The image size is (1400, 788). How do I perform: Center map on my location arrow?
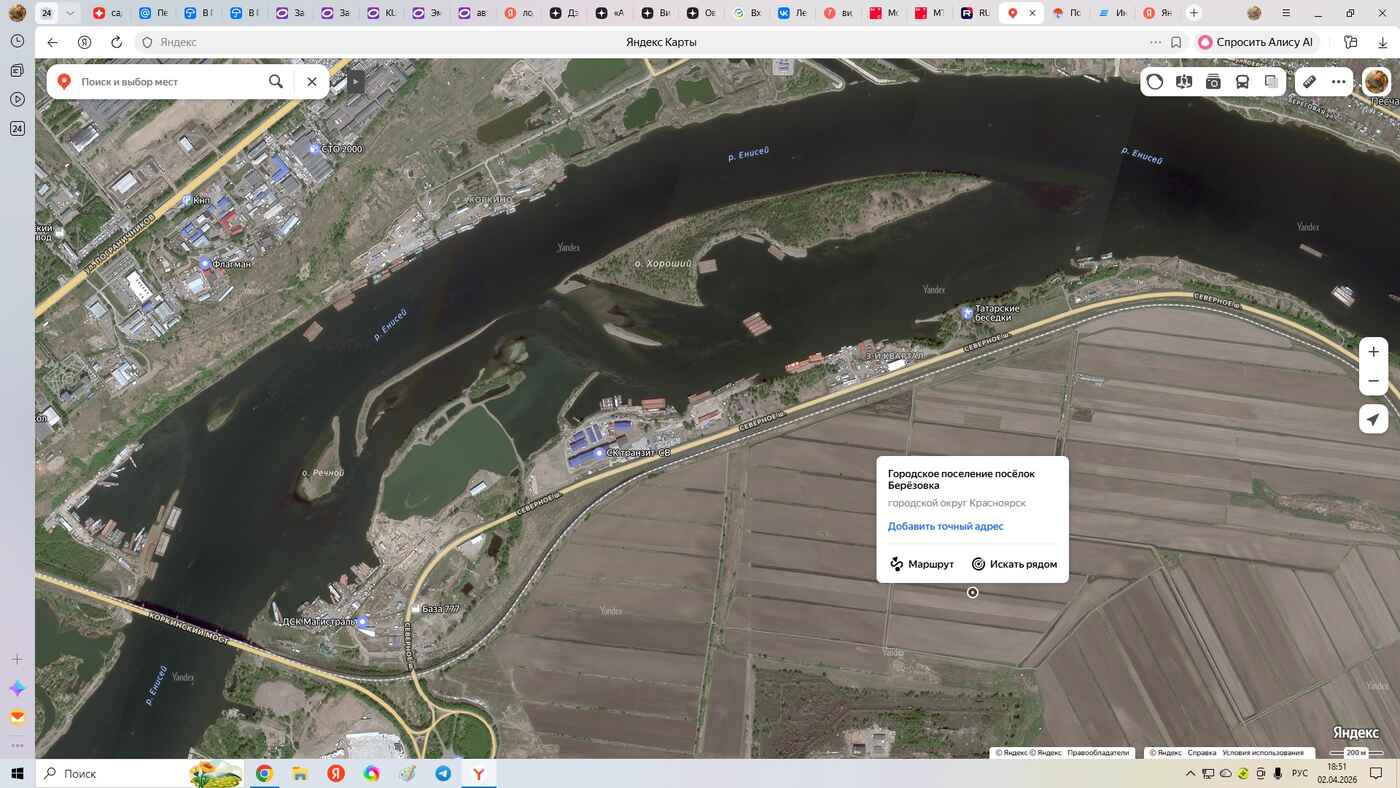1373,419
